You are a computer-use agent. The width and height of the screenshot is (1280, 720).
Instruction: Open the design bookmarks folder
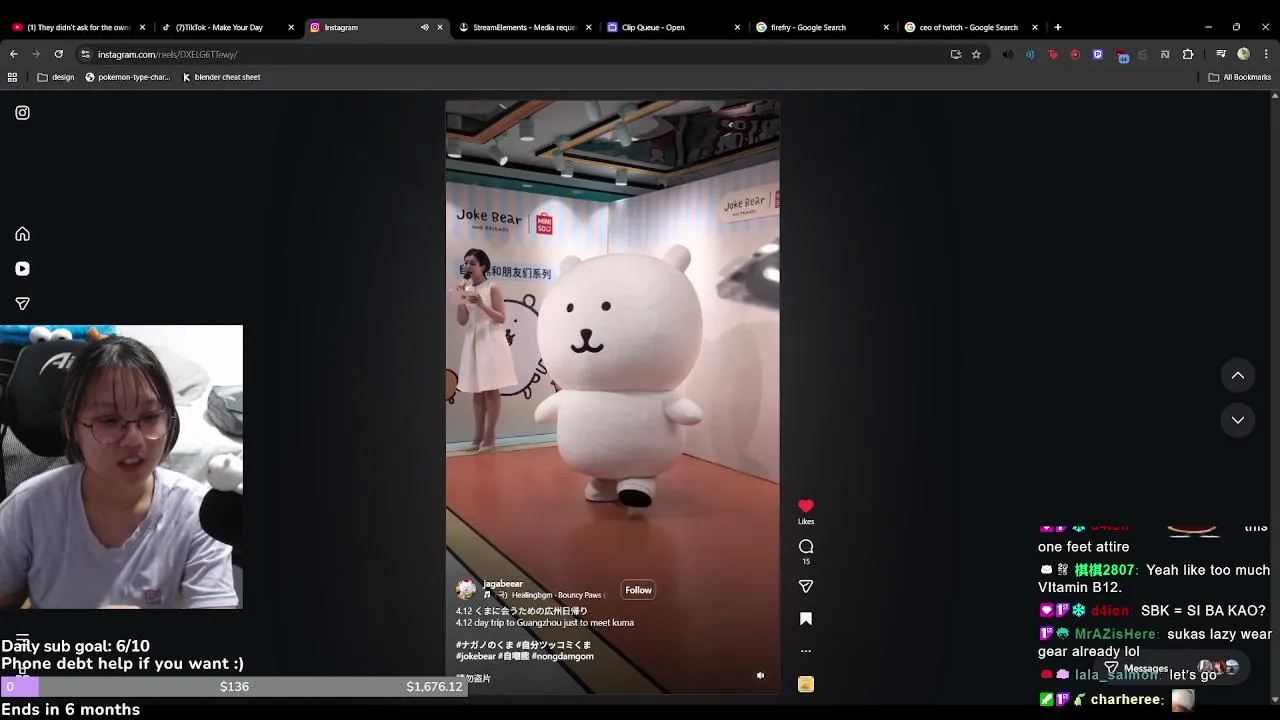tap(56, 77)
